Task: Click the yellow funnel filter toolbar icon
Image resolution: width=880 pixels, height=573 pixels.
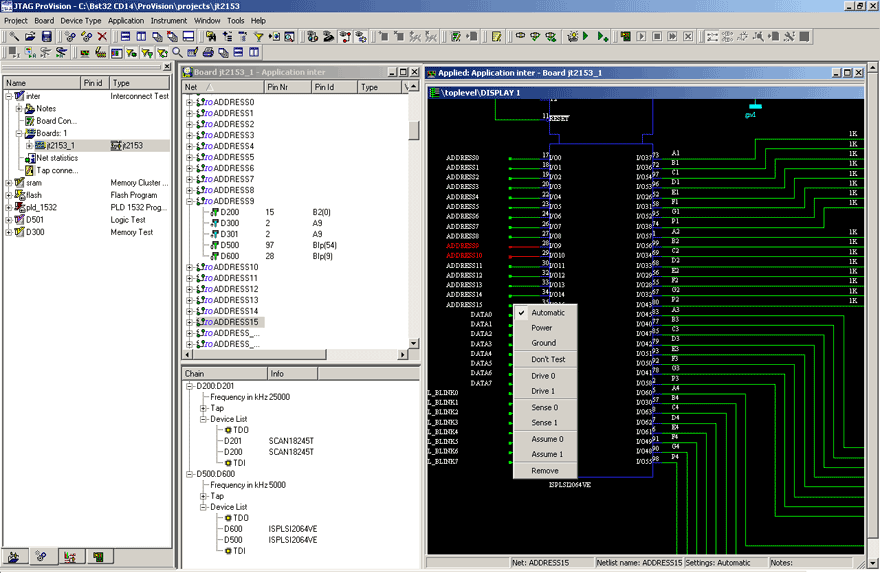Action: (x=257, y=36)
